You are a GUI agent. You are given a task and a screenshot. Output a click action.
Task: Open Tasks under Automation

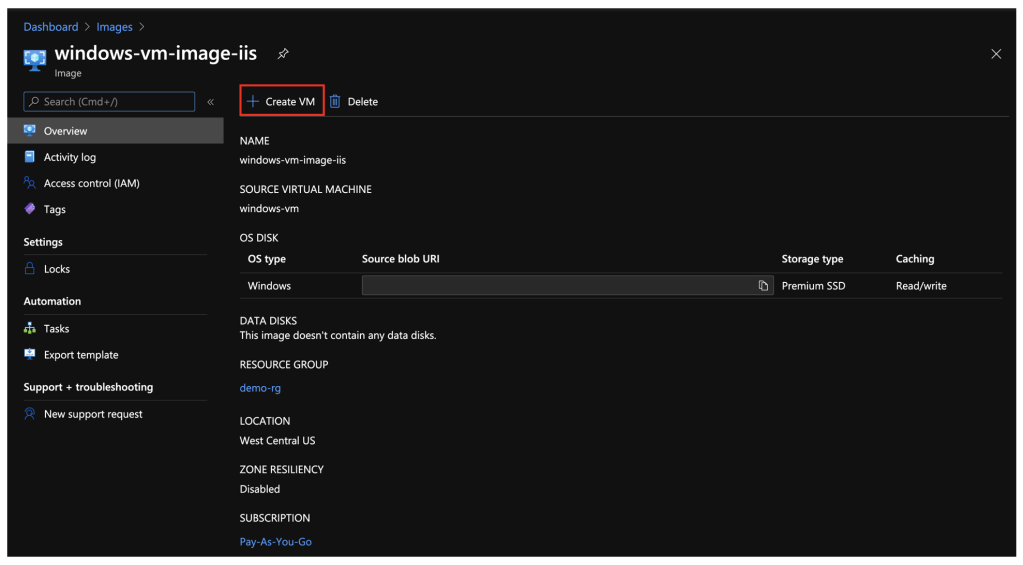point(56,329)
